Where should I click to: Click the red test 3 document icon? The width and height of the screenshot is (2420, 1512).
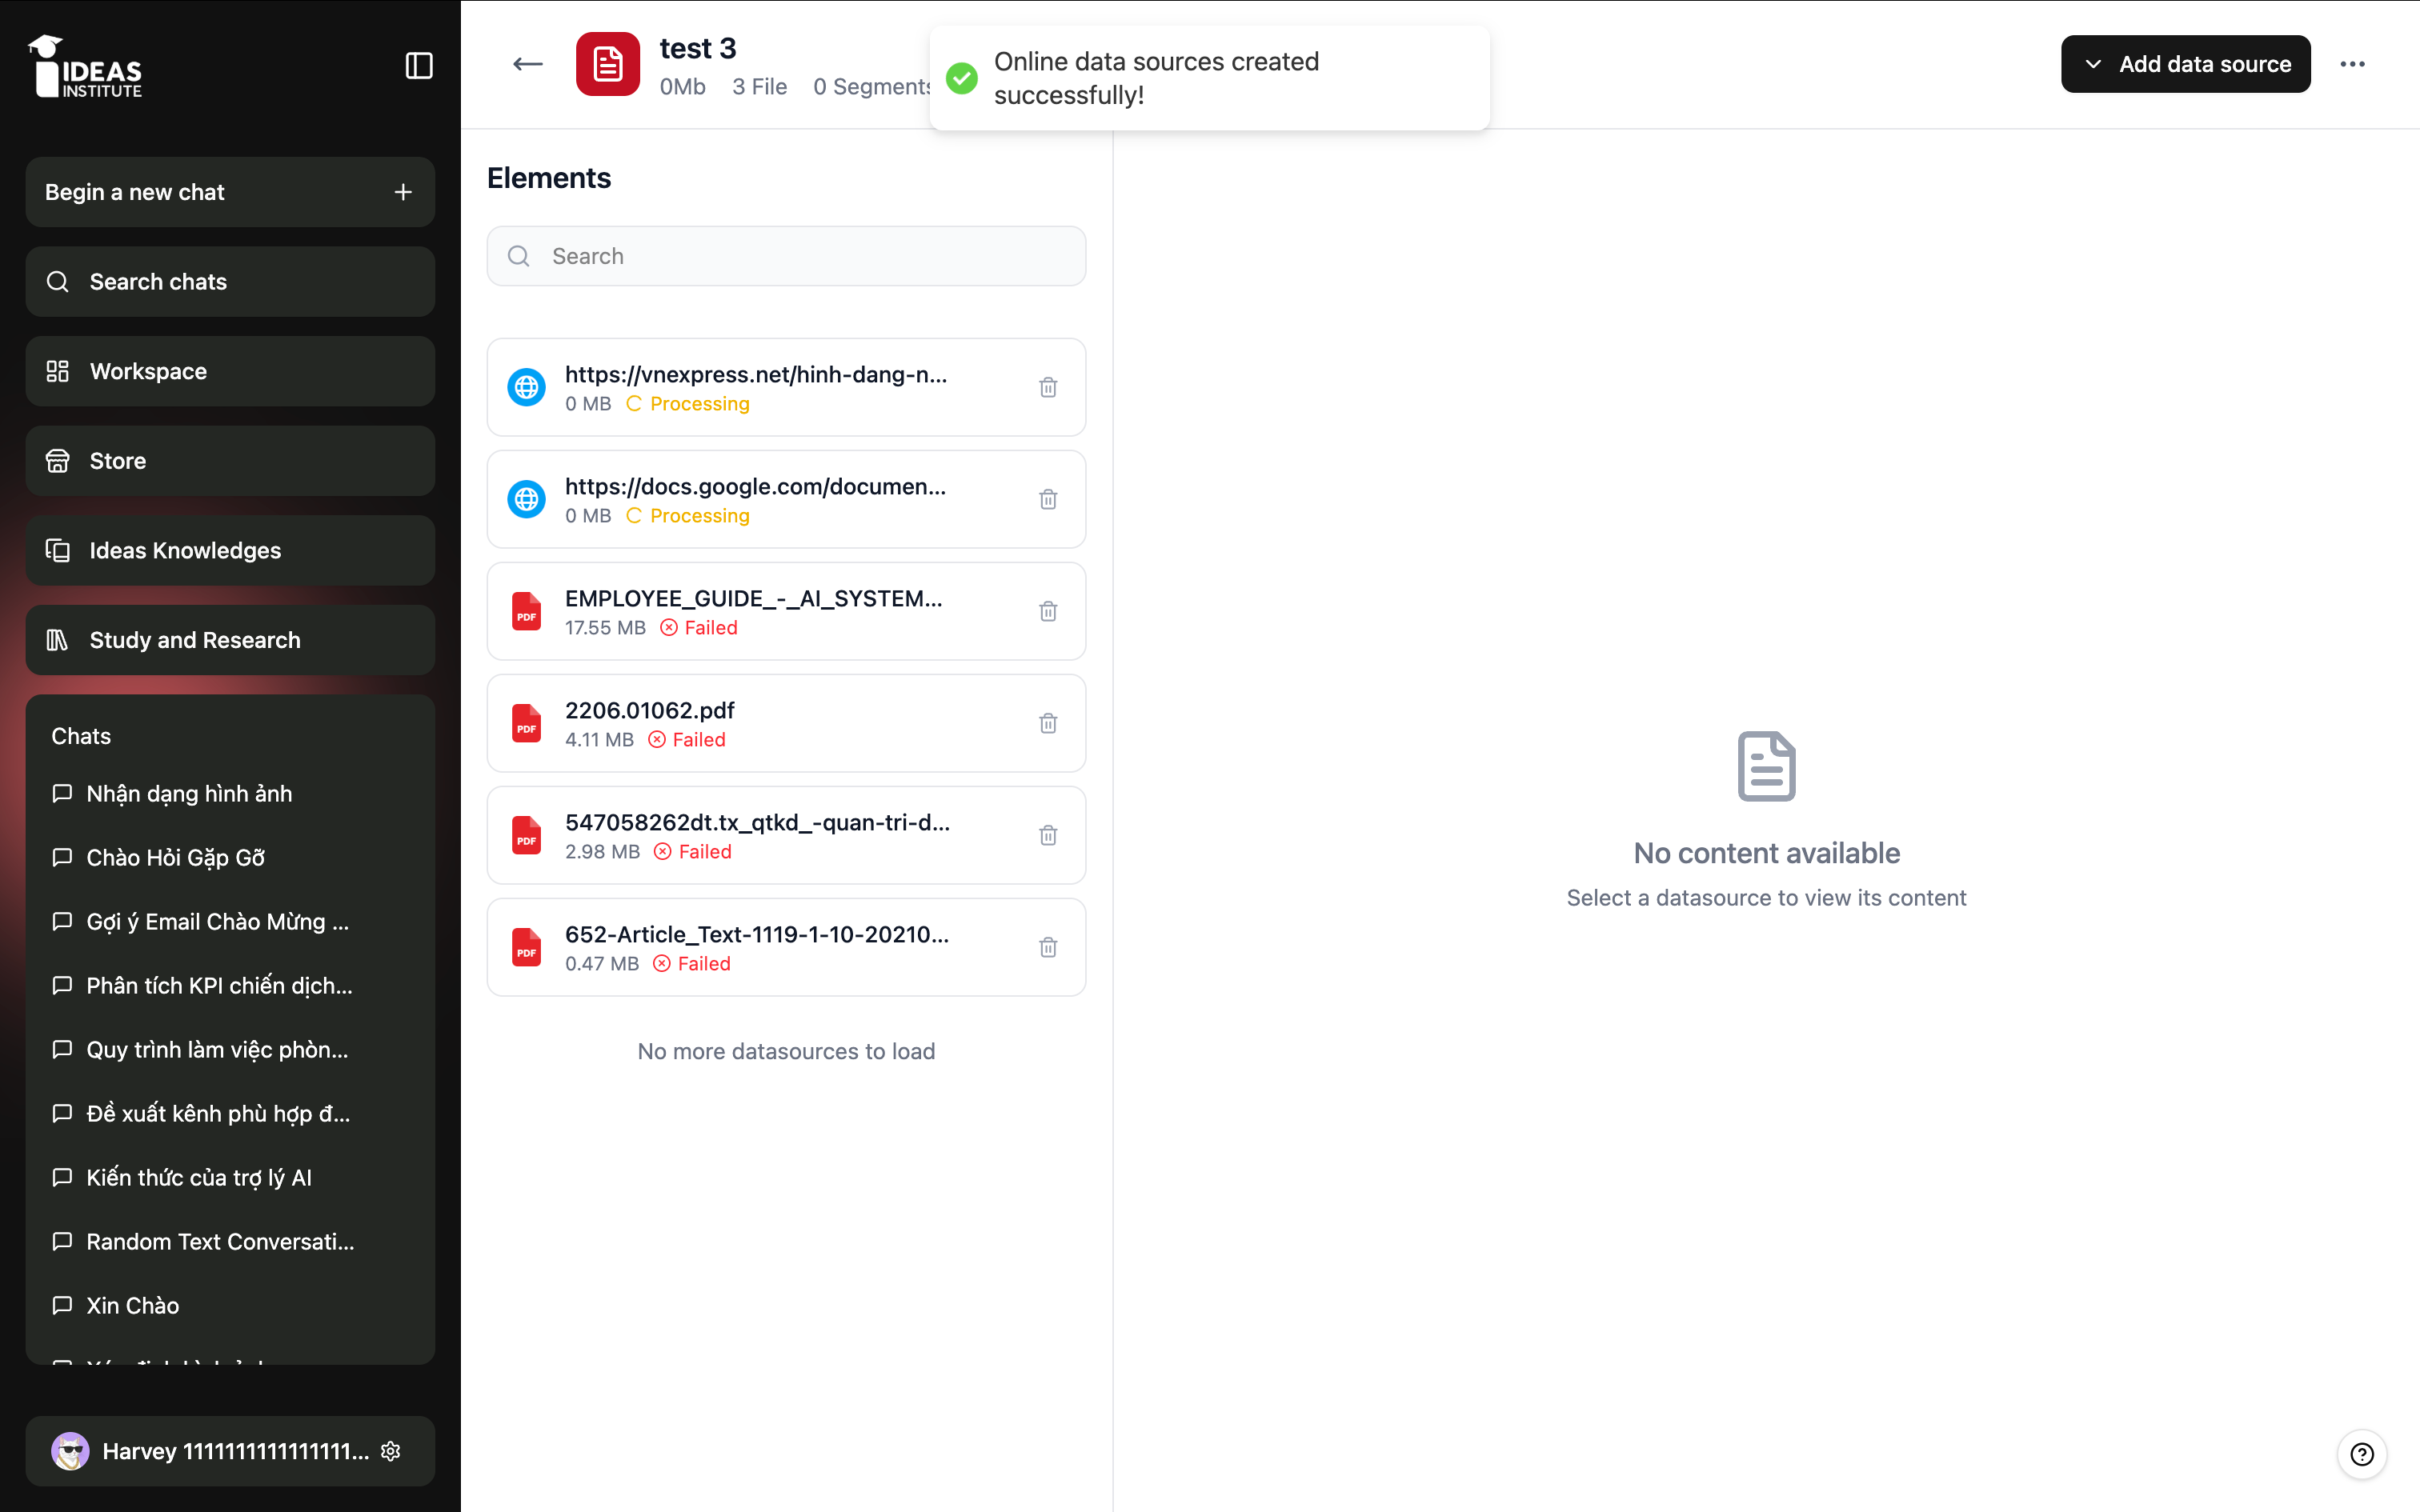click(x=607, y=64)
